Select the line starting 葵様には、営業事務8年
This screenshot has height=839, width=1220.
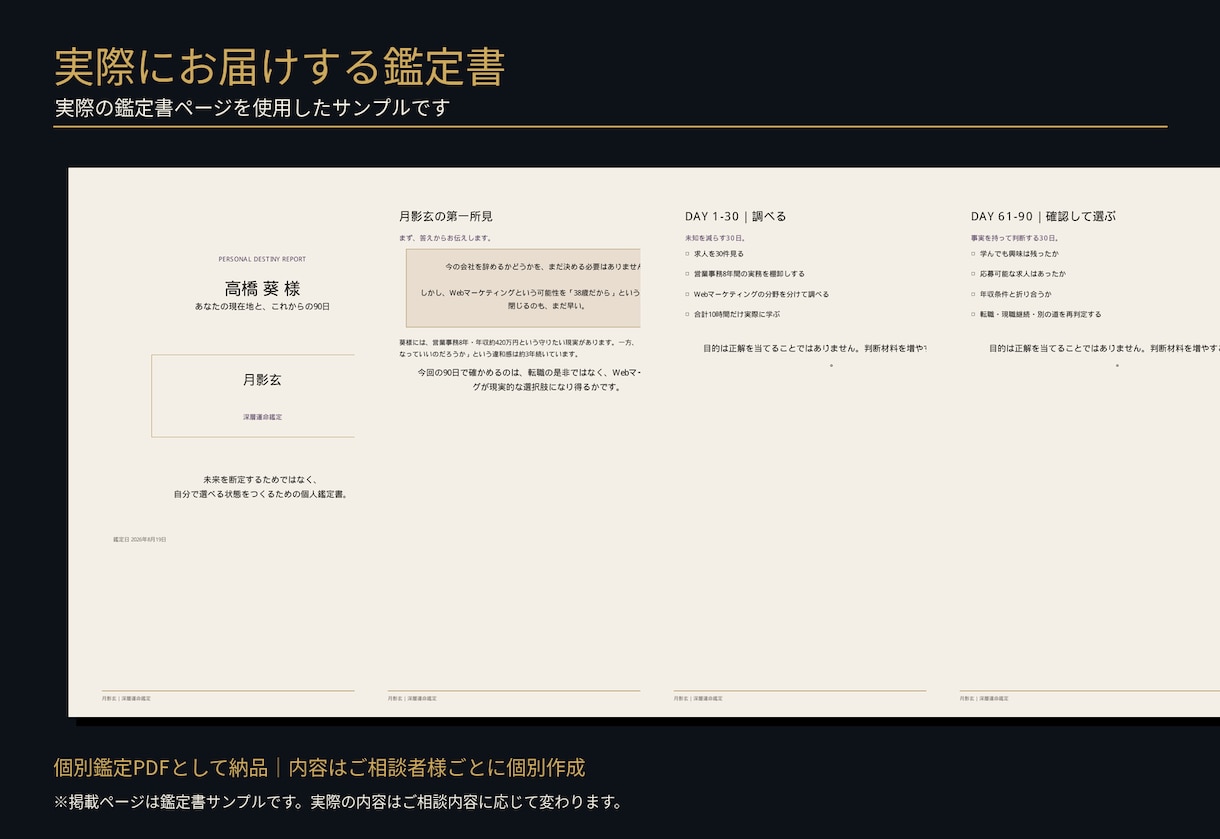click(517, 342)
